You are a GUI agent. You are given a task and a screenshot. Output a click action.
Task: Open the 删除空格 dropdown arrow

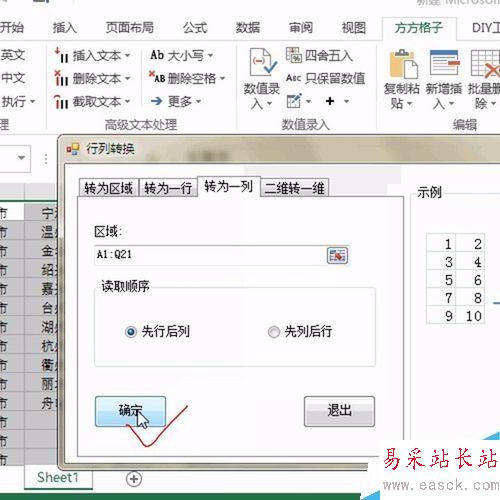click(222, 79)
